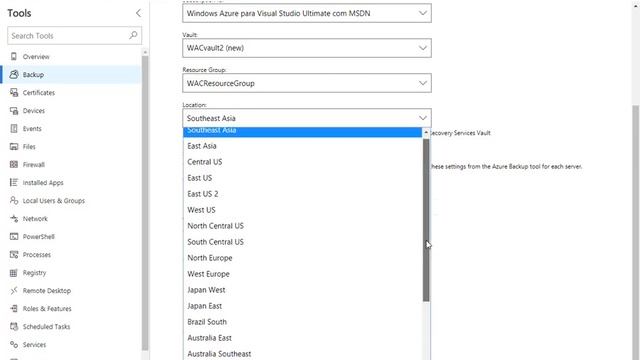Choose highlighted Southeast Asia list option
The width and height of the screenshot is (640, 360).
(x=302, y=131)
